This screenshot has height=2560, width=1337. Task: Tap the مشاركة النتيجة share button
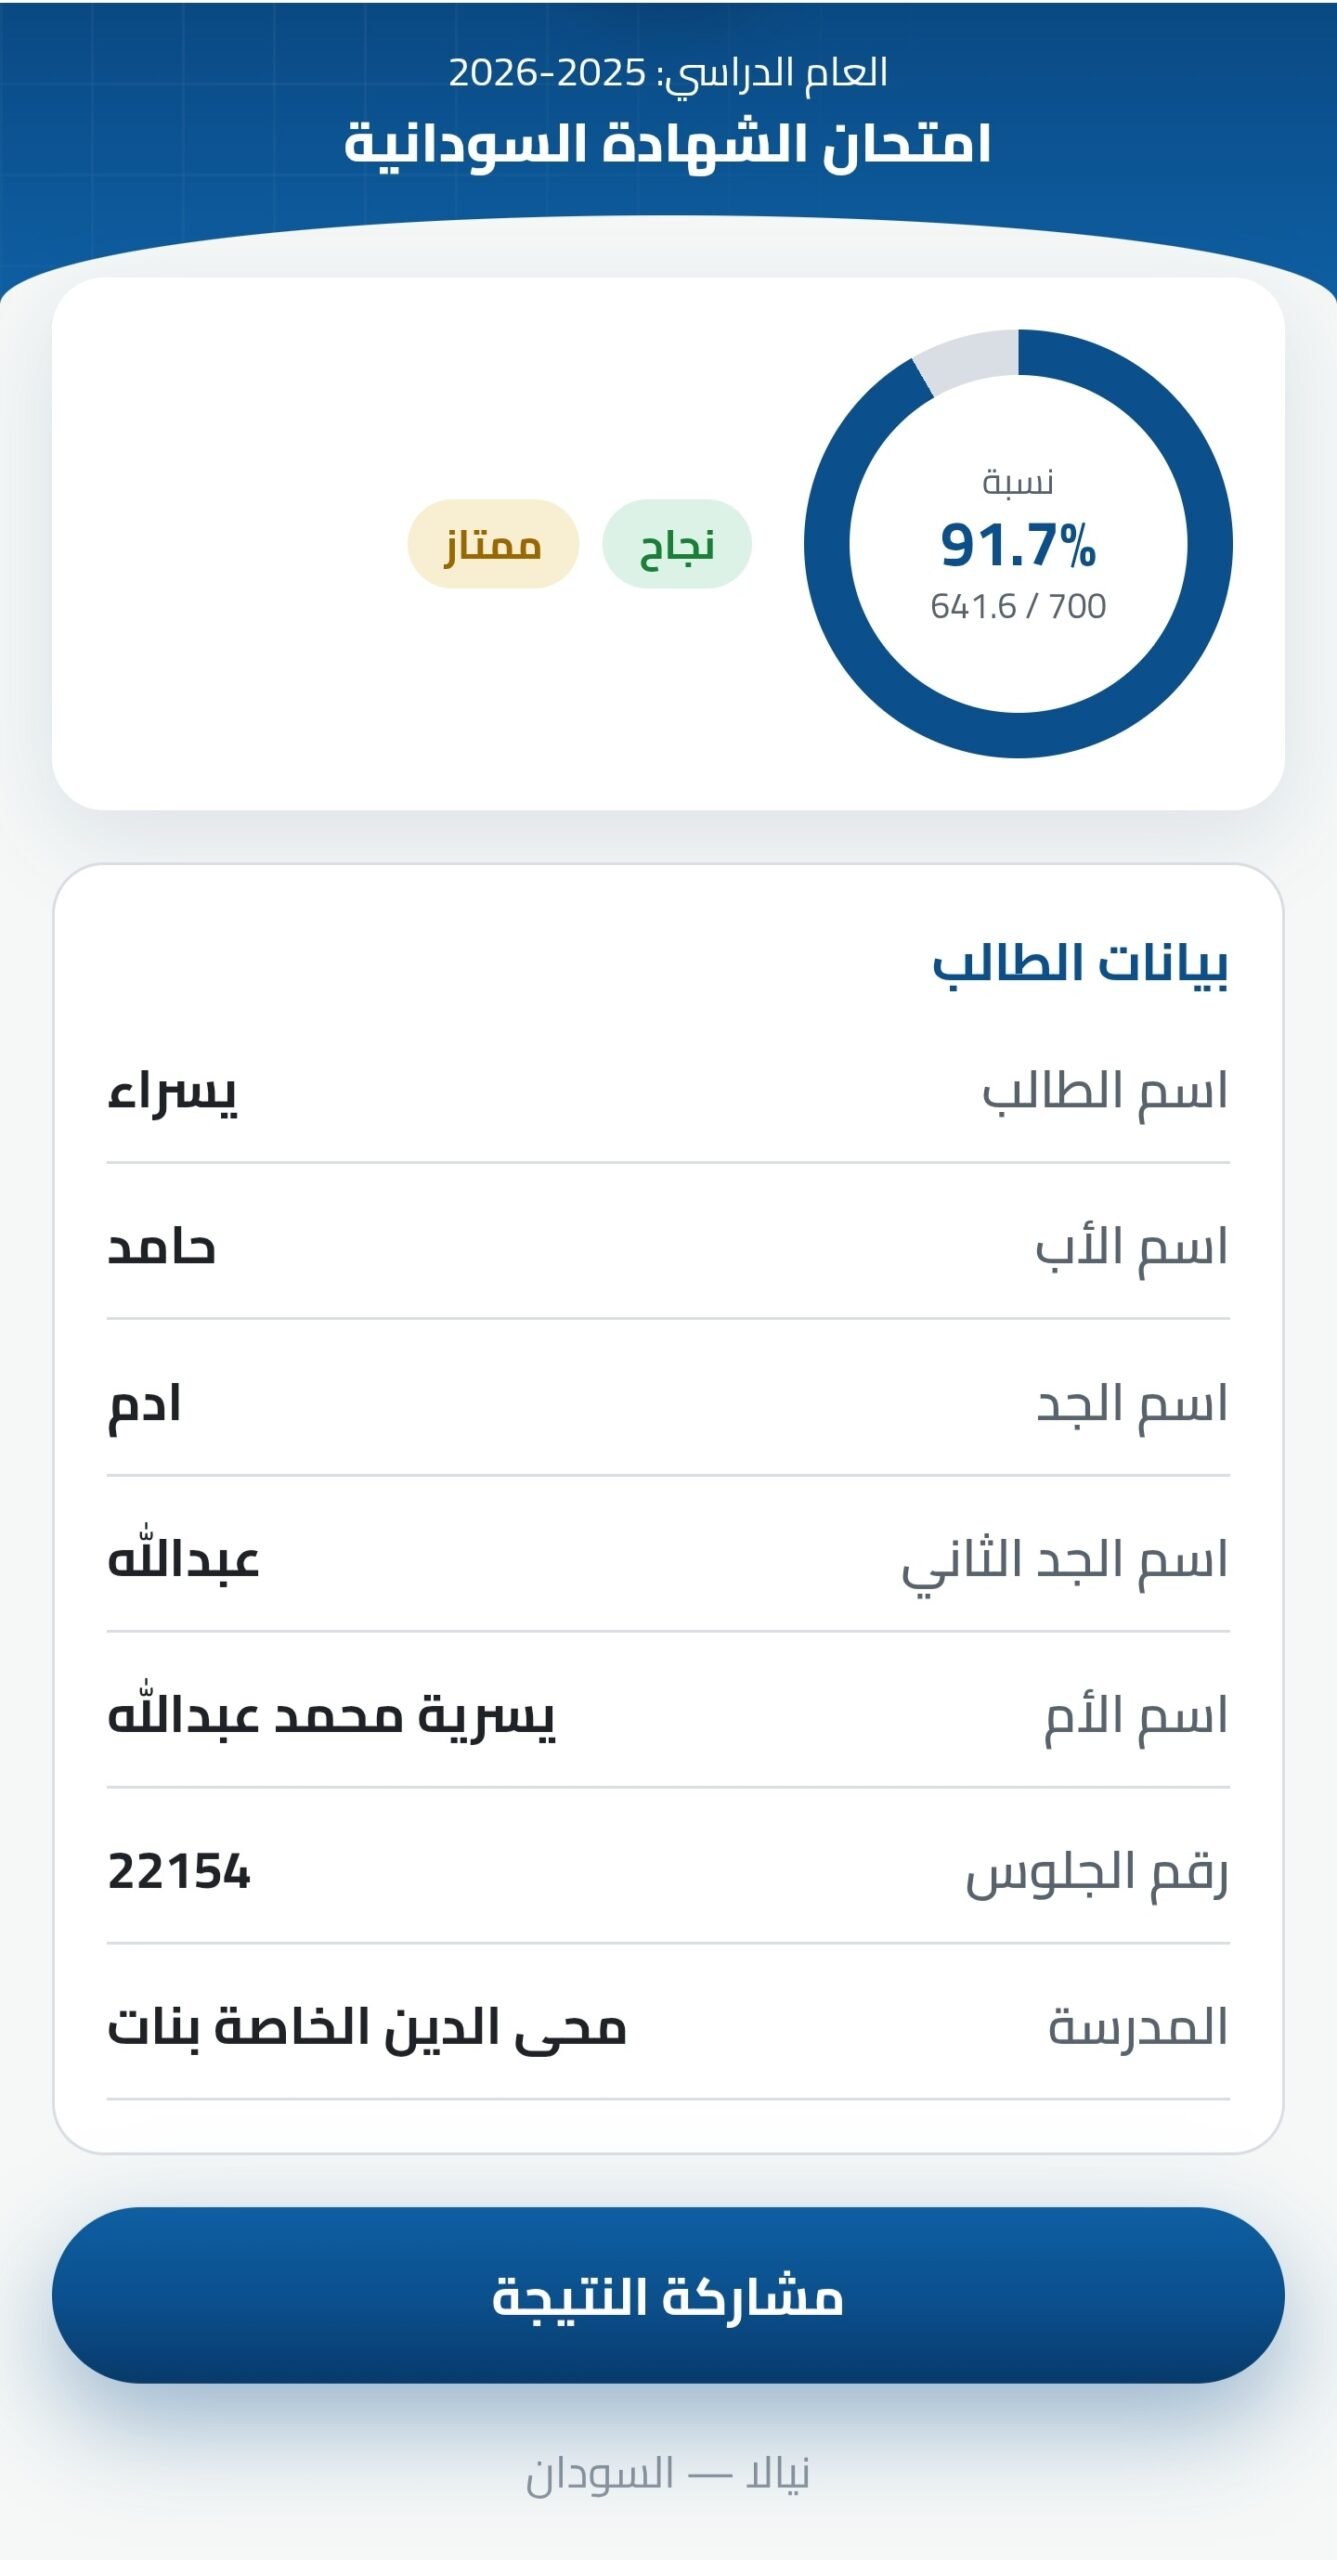coord(668,2295)
